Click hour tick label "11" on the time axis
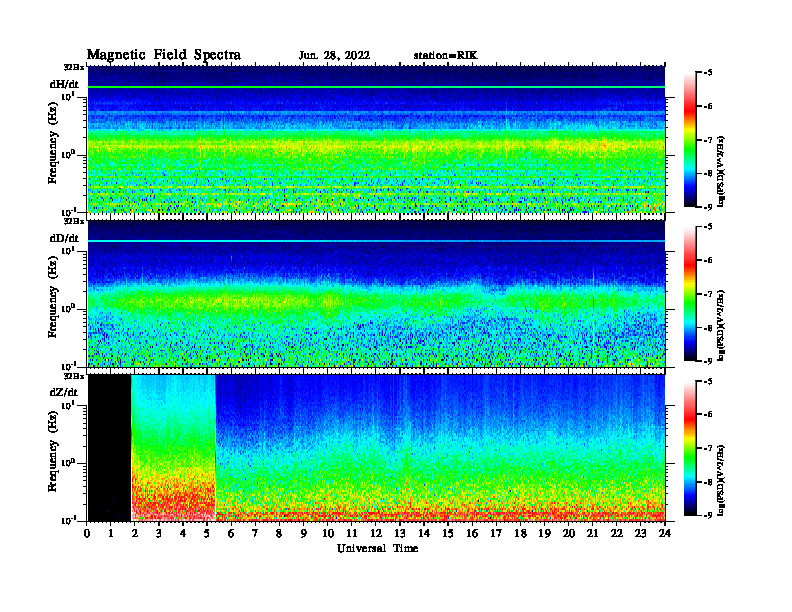Image resolution: width=792 pixels, height=612 pixels. (352, 534)
